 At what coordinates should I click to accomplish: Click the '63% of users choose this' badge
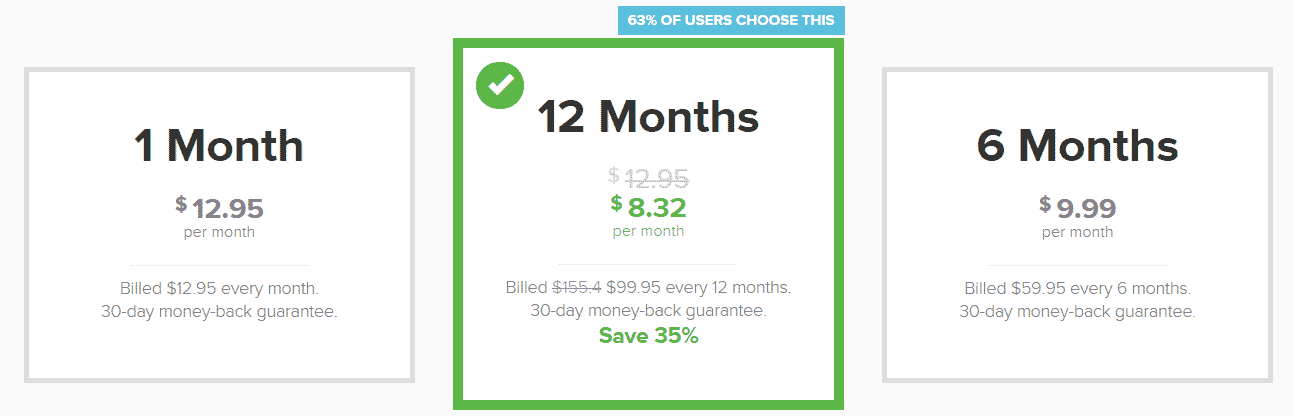732,20
